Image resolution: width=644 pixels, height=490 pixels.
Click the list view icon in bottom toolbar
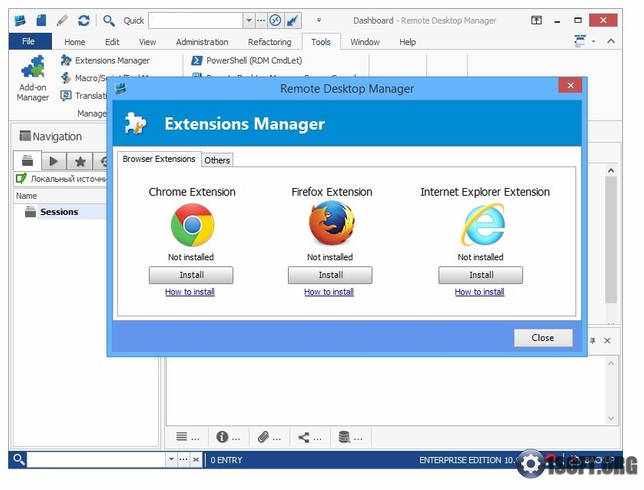point(182,437)
